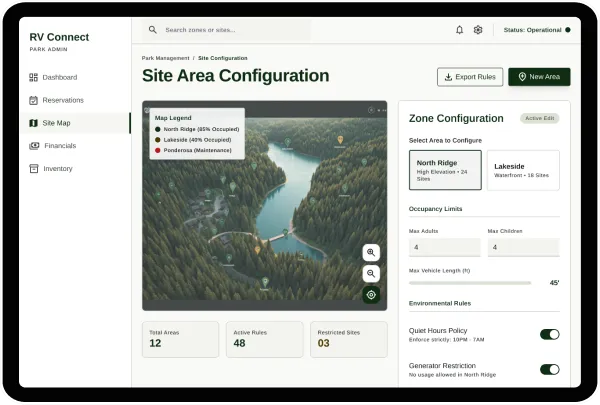Click the 45' vehicle length value
The width and height of the screenshot is (600, 405).
[554, 283]
